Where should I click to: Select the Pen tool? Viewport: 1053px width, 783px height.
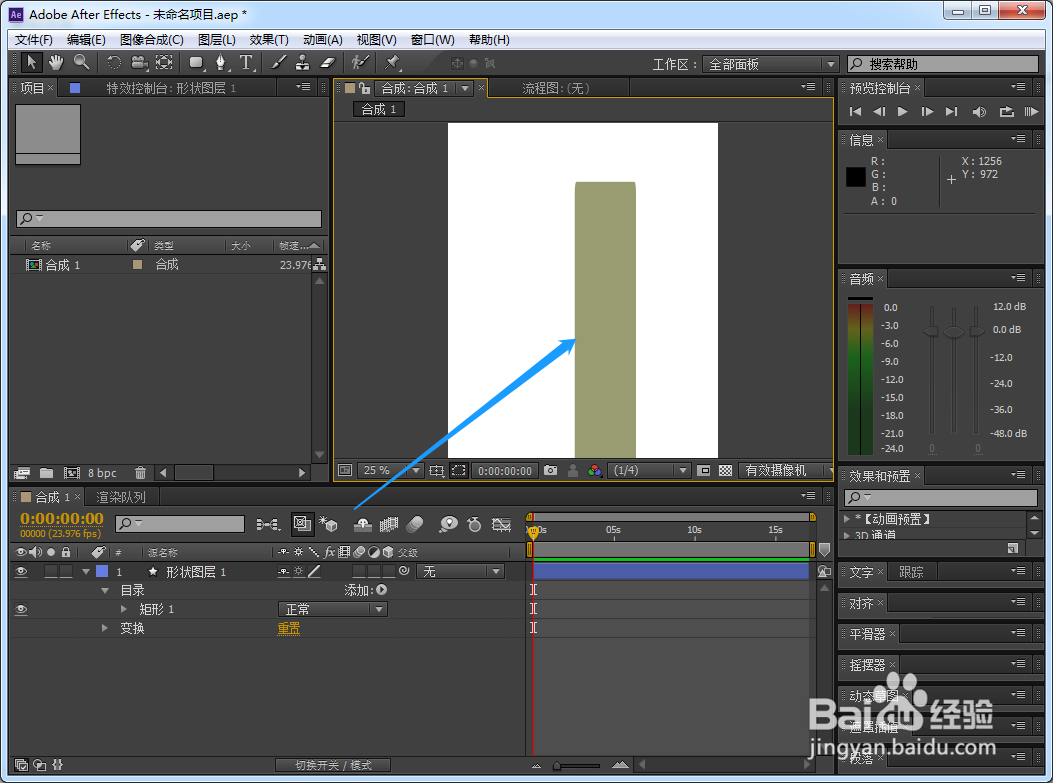point(220,62)
